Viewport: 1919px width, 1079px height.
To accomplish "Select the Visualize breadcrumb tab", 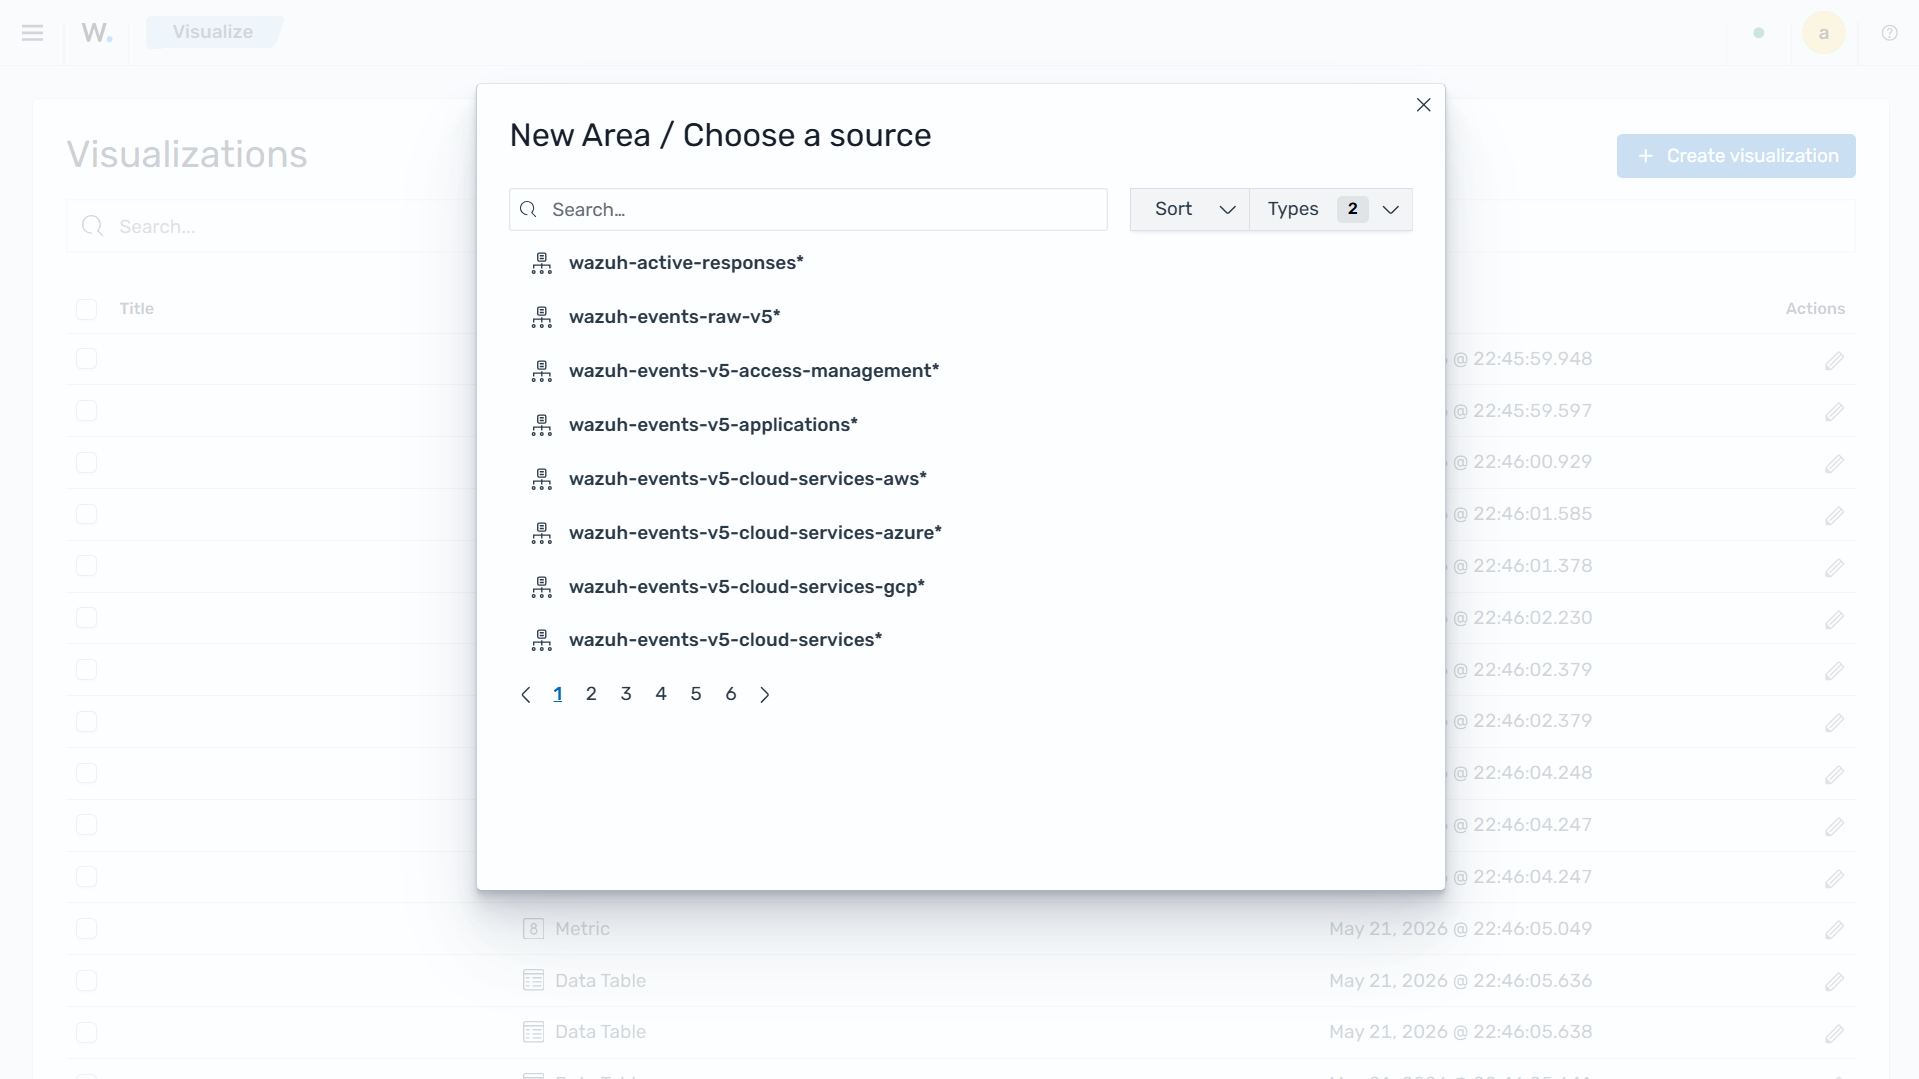I will (213, 32).
